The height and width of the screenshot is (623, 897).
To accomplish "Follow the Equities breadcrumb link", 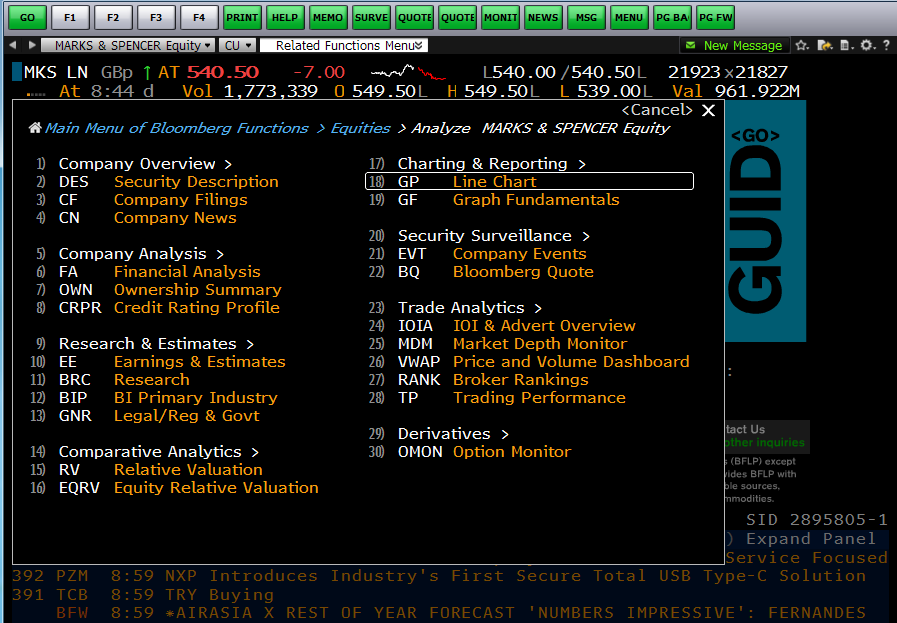I will [360, 128].
